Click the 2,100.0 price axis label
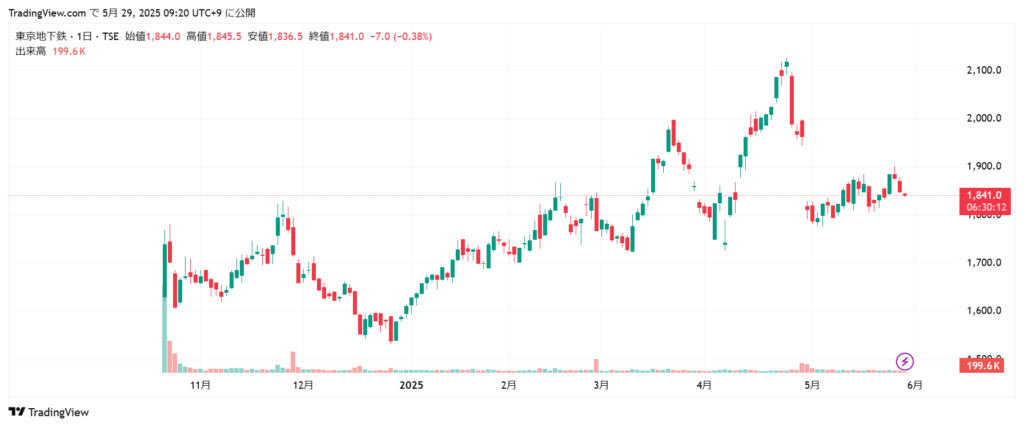Image resolution: width=1024 pixels, height=427 pixels. point(984,70)
